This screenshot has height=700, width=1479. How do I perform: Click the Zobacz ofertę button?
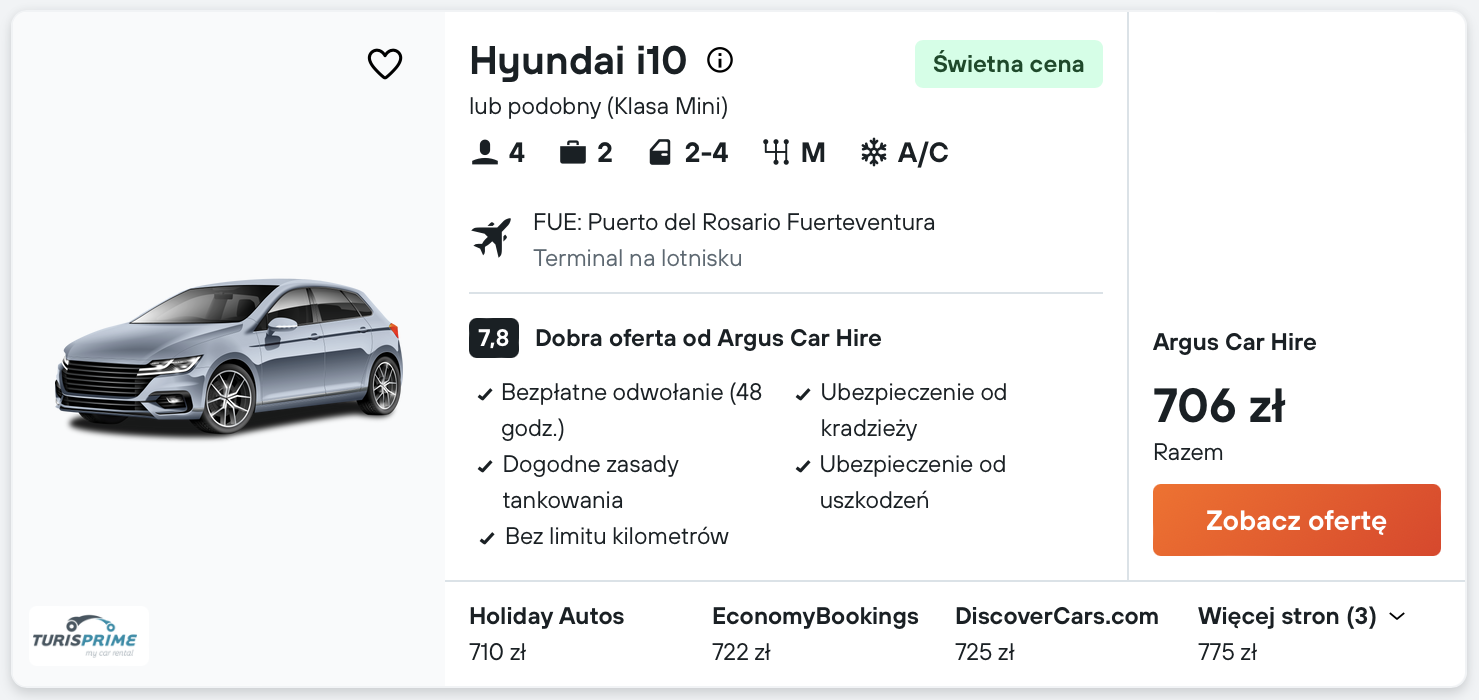coord(1297,520)
